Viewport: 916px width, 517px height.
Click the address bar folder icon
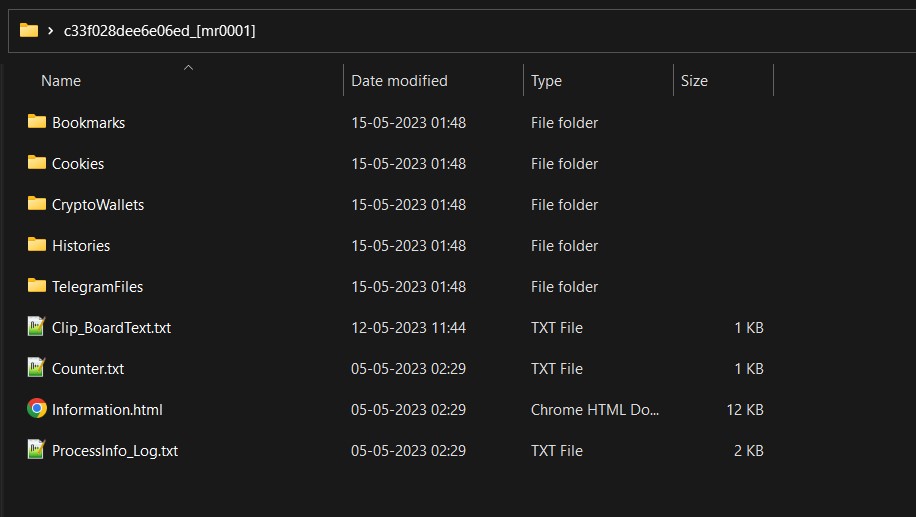pos(29,31)
